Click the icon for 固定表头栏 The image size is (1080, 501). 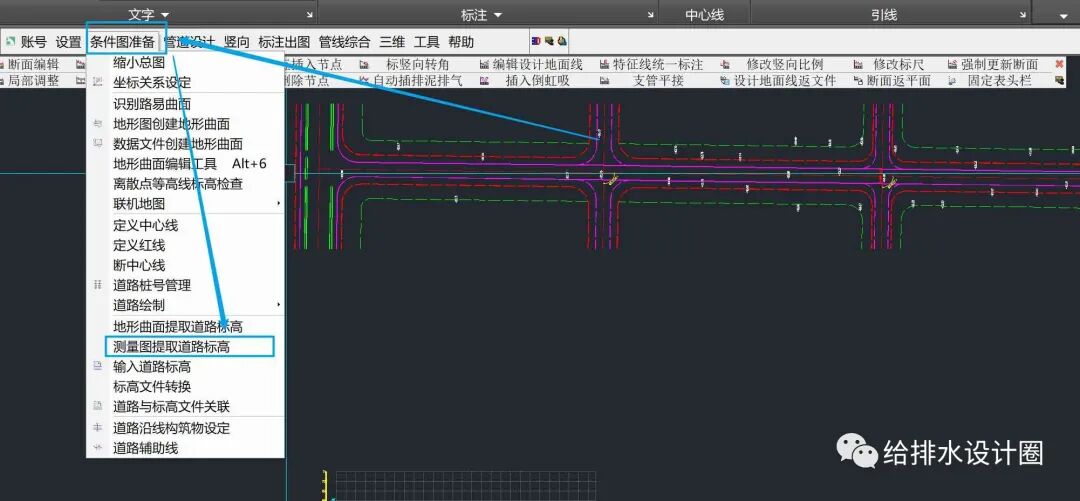click(953, 81)
